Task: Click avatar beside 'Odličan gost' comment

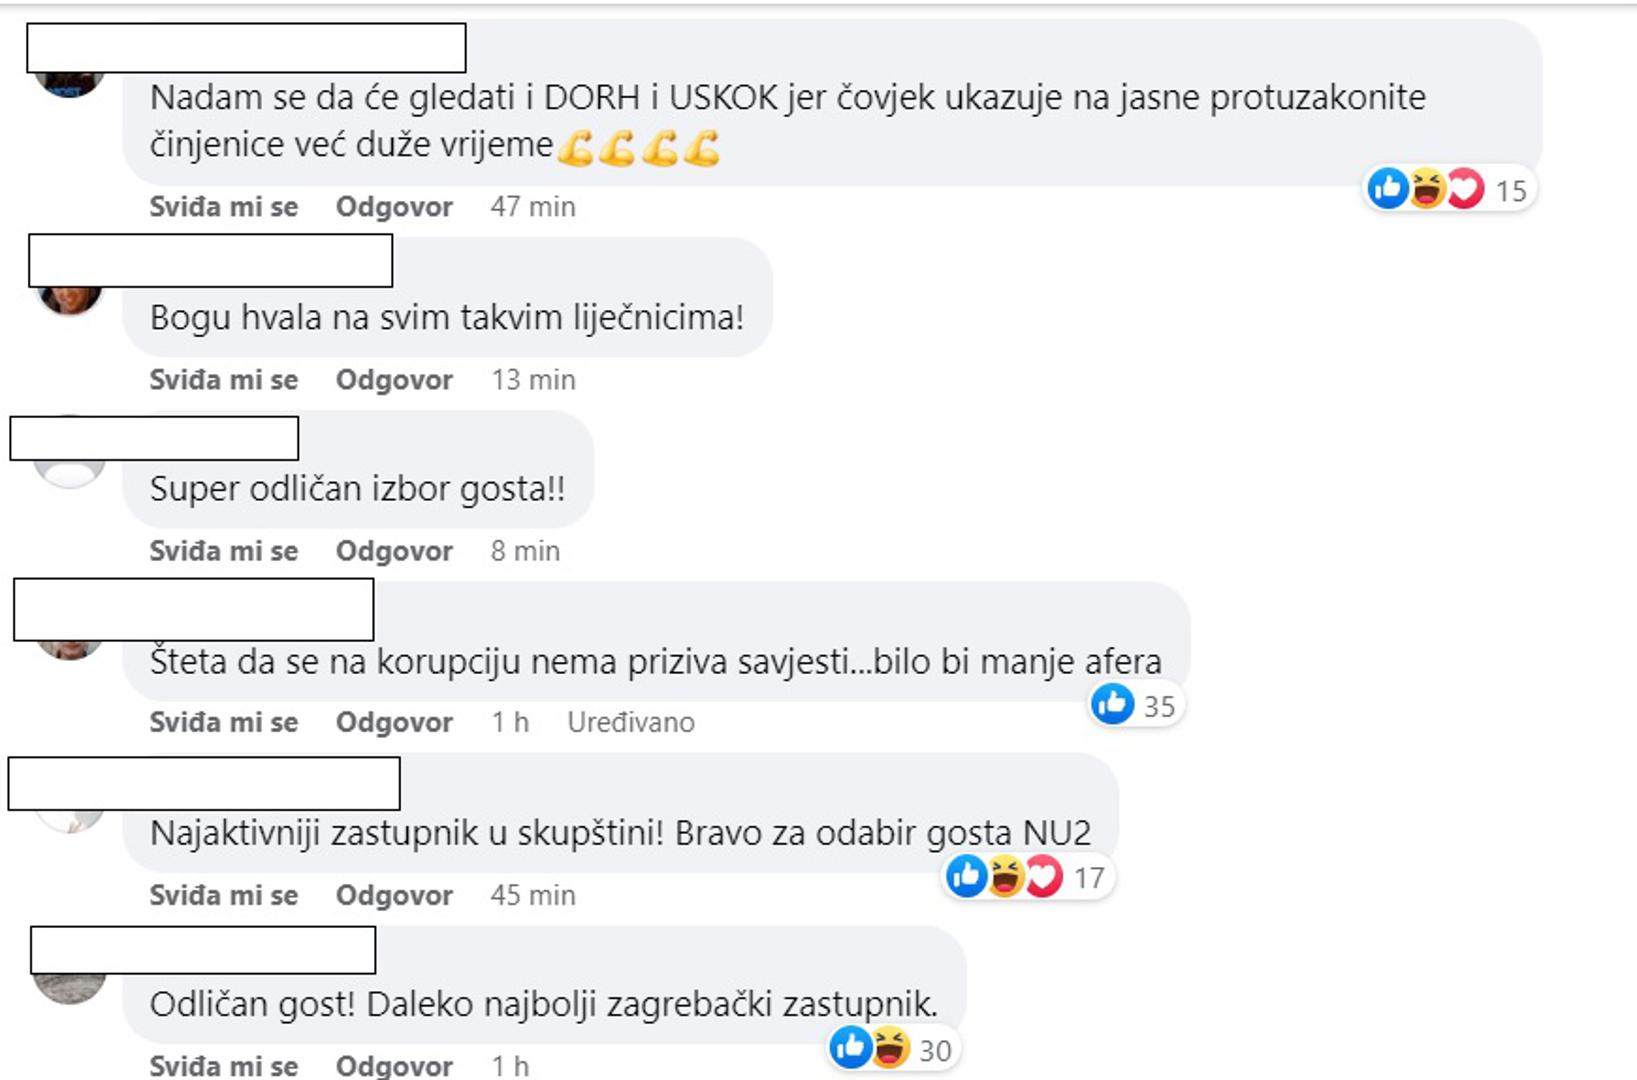Action: pos(69,986)
